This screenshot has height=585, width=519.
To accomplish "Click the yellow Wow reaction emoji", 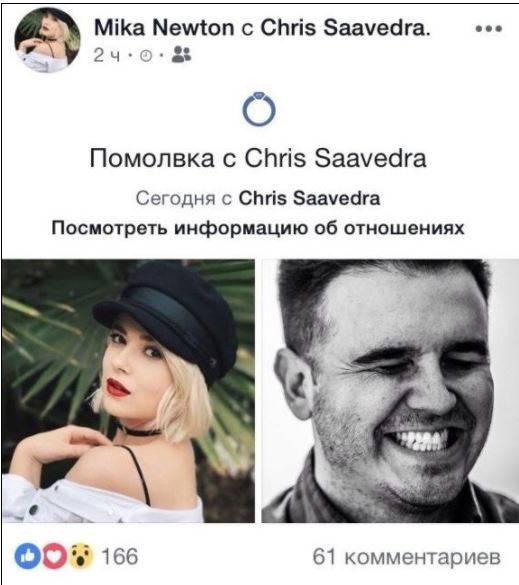I will coord(81,556).
